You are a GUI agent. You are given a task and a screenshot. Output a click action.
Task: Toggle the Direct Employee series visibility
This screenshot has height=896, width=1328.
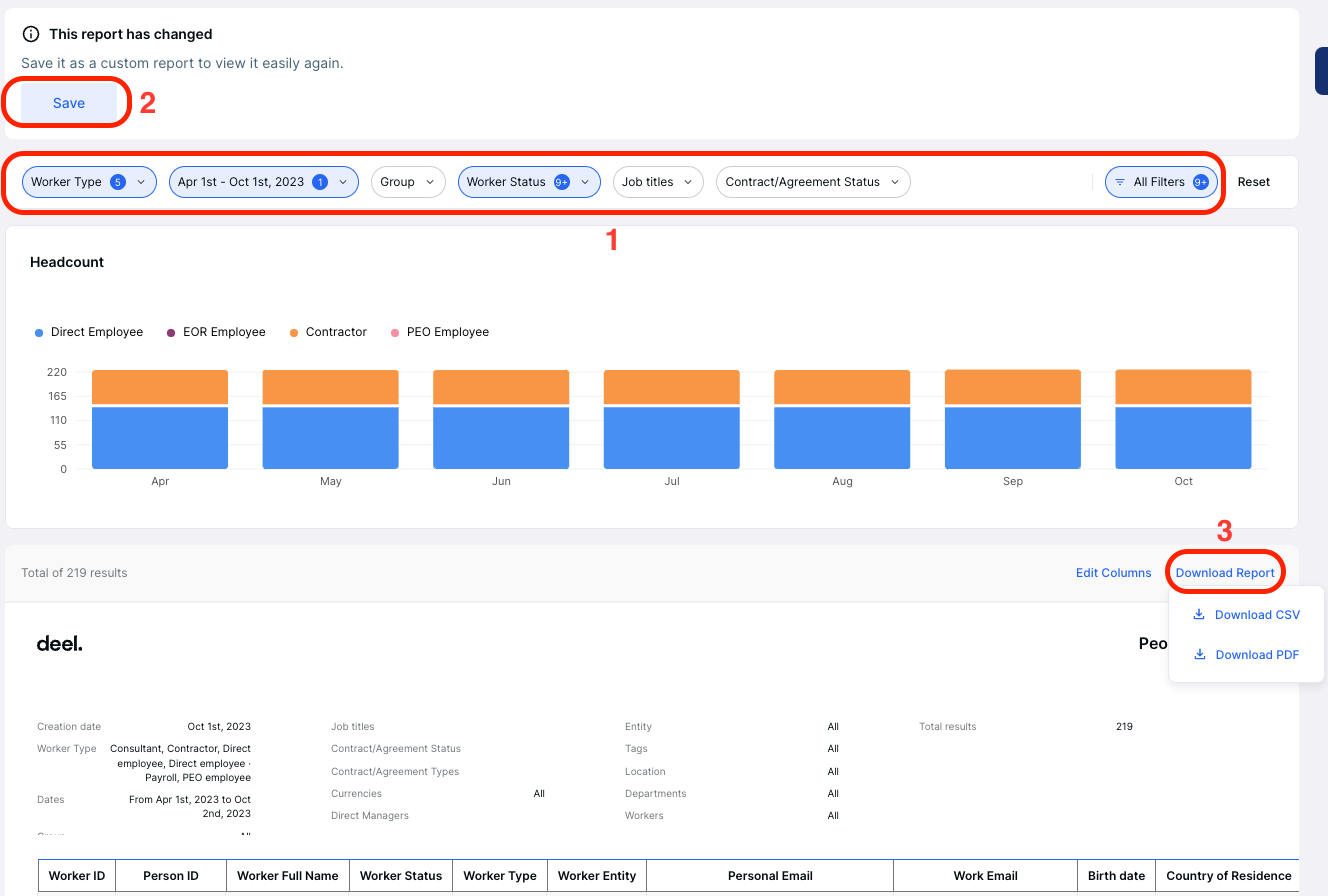point(88,331)
